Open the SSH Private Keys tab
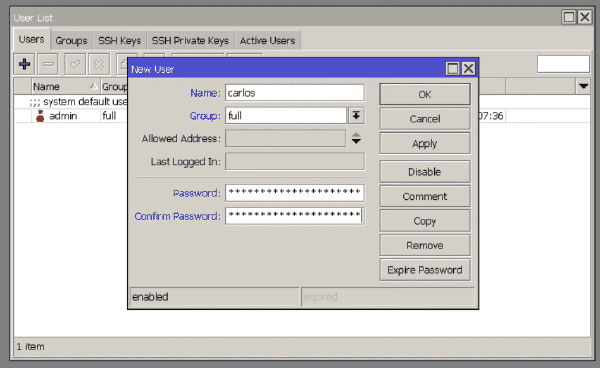Image resolution: width=600 pixels, height=368 pixels. click(x=190, y=41)
